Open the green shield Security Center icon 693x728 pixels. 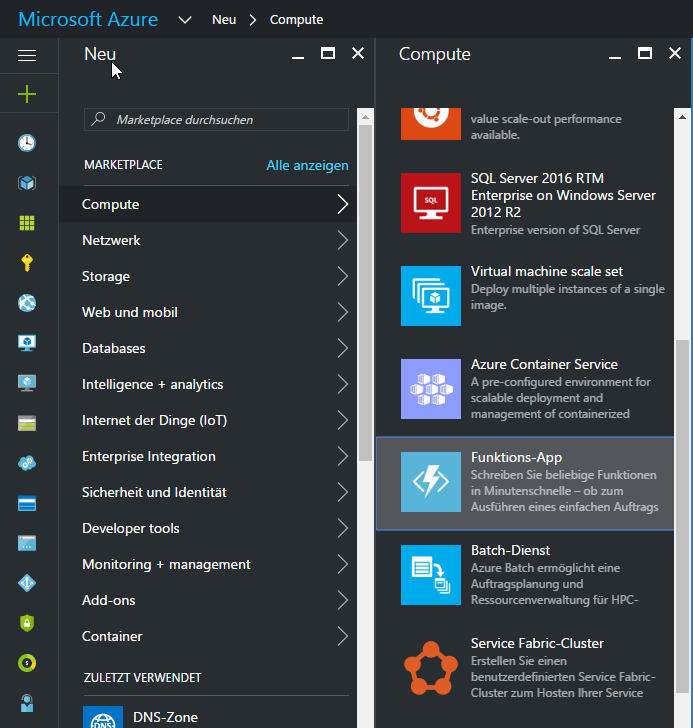pyautogui.click(x=27, y=623)
